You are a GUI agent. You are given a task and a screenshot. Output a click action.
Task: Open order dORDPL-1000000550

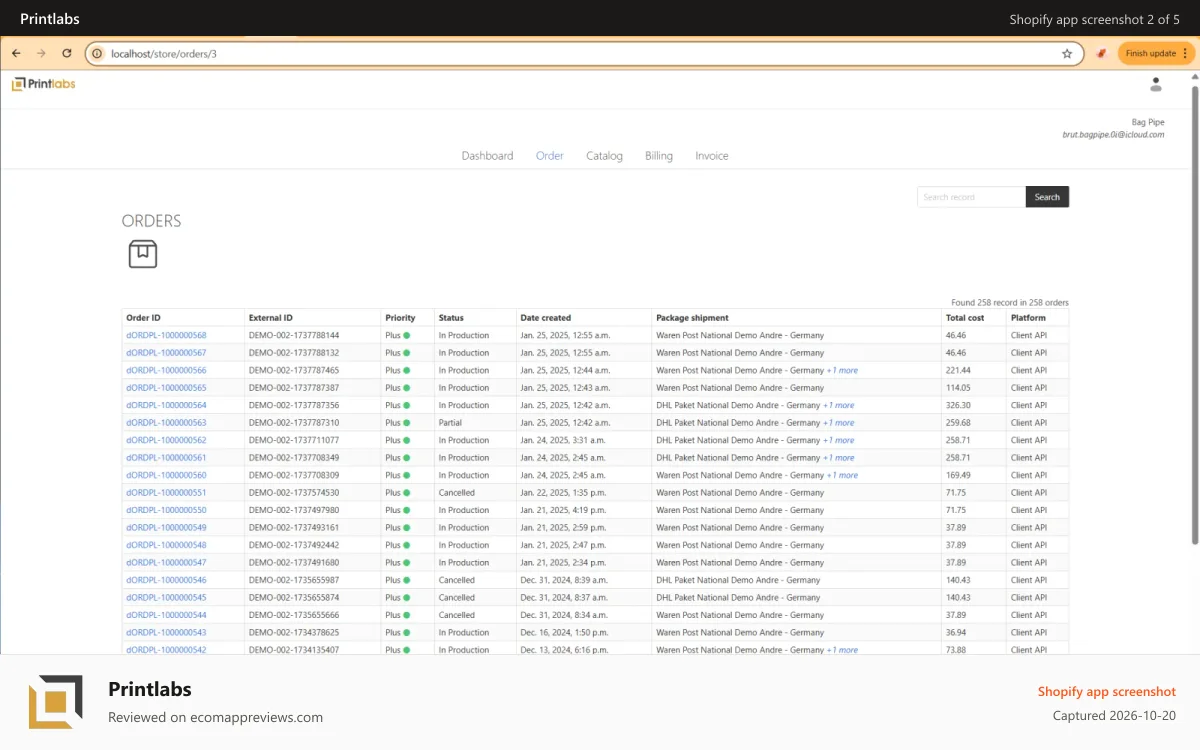(166, 510)
